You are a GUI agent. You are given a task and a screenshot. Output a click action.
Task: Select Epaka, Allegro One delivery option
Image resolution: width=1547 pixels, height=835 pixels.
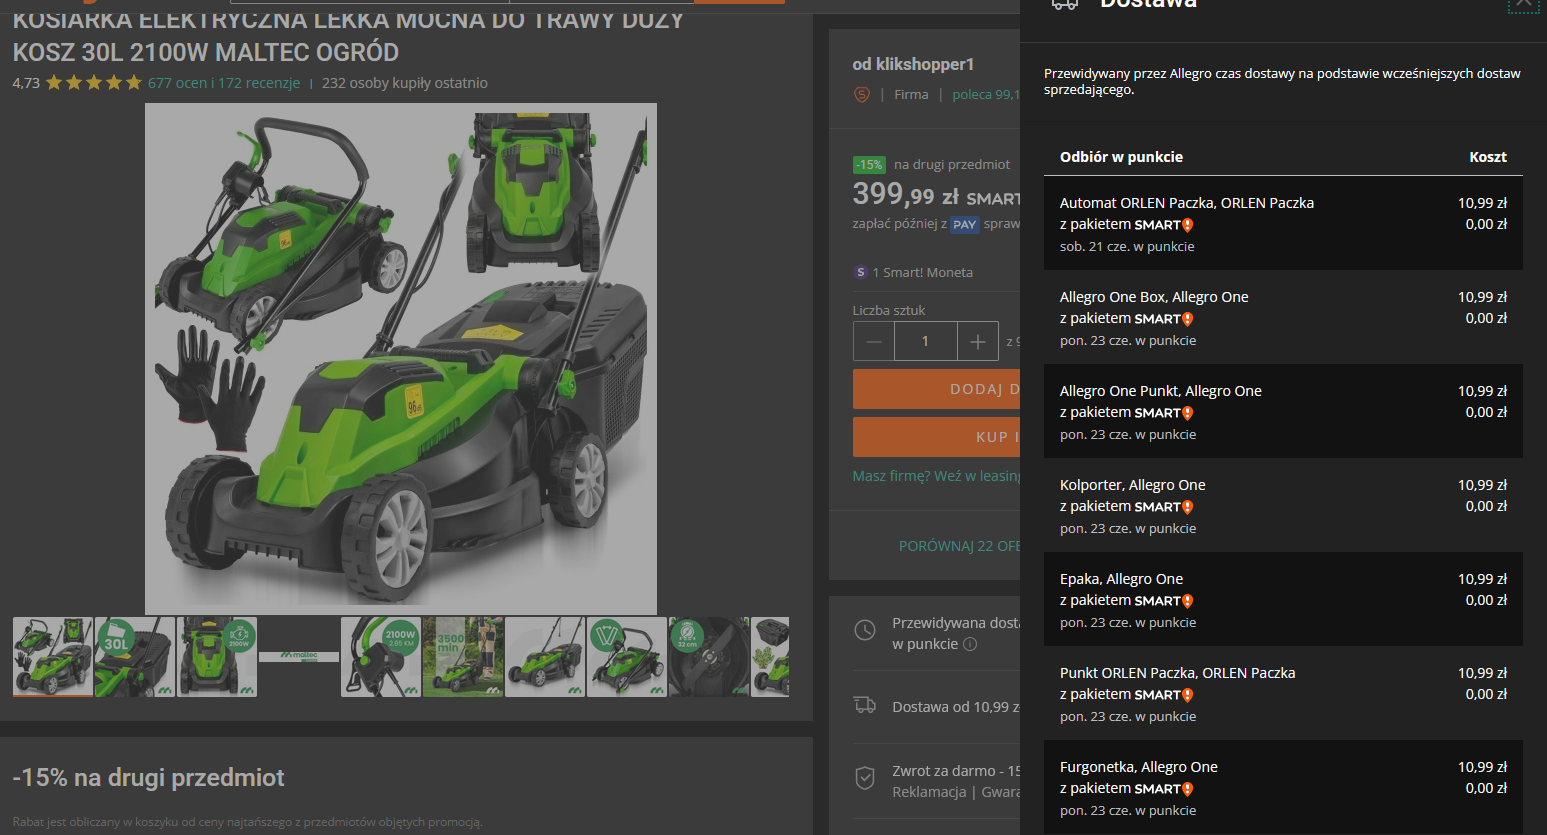[1283, 599]
